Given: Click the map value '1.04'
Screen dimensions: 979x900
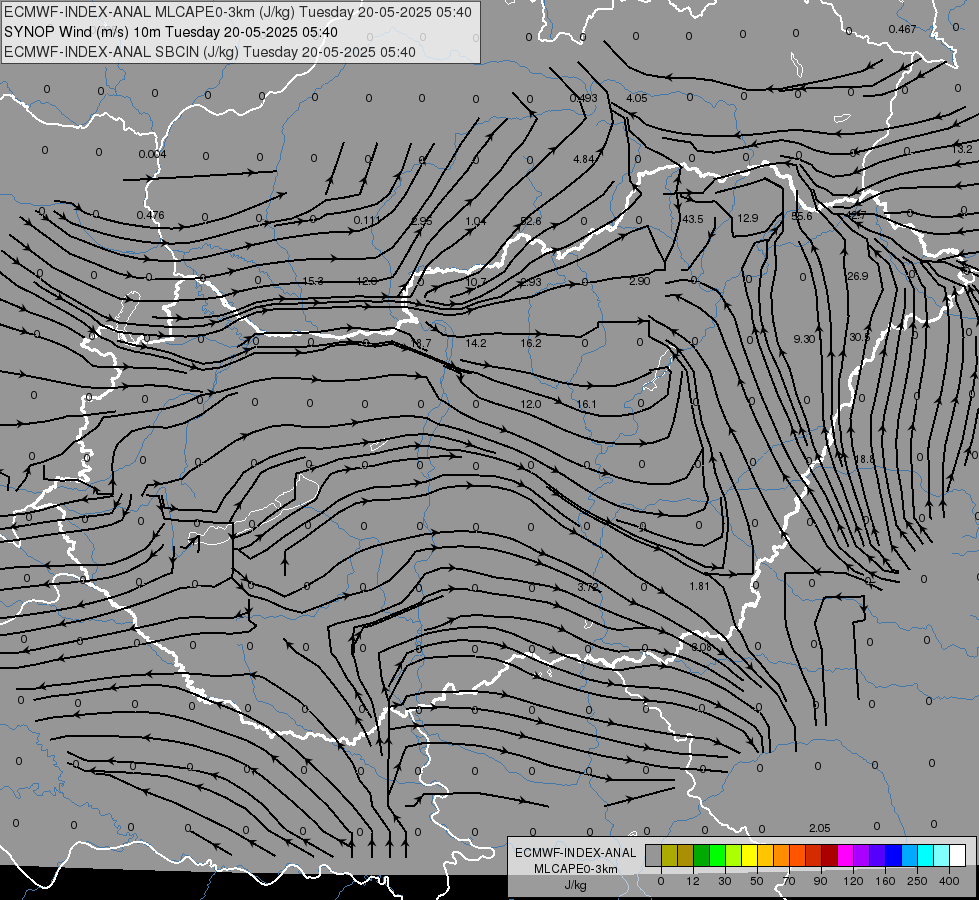Looking at the screenshot, I should pos(476,221).
